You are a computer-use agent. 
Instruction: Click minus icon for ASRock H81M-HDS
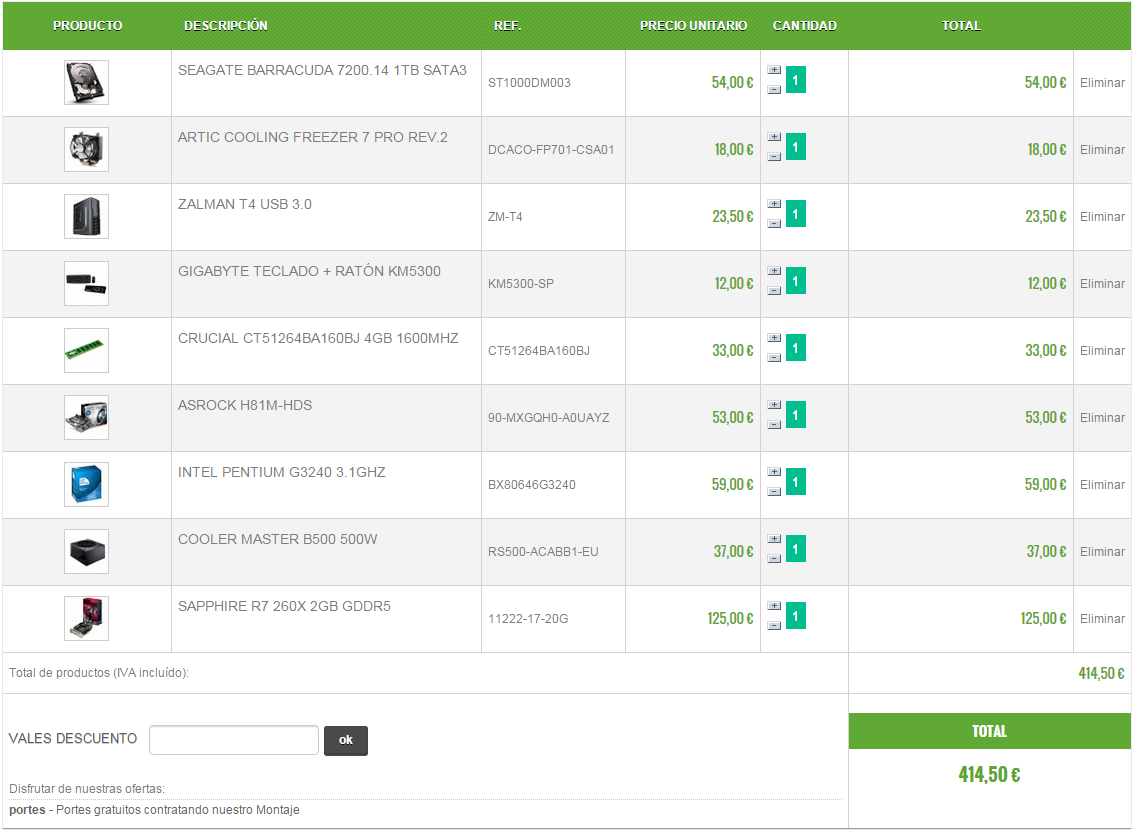pyautogui.click(x=774, y=424)
